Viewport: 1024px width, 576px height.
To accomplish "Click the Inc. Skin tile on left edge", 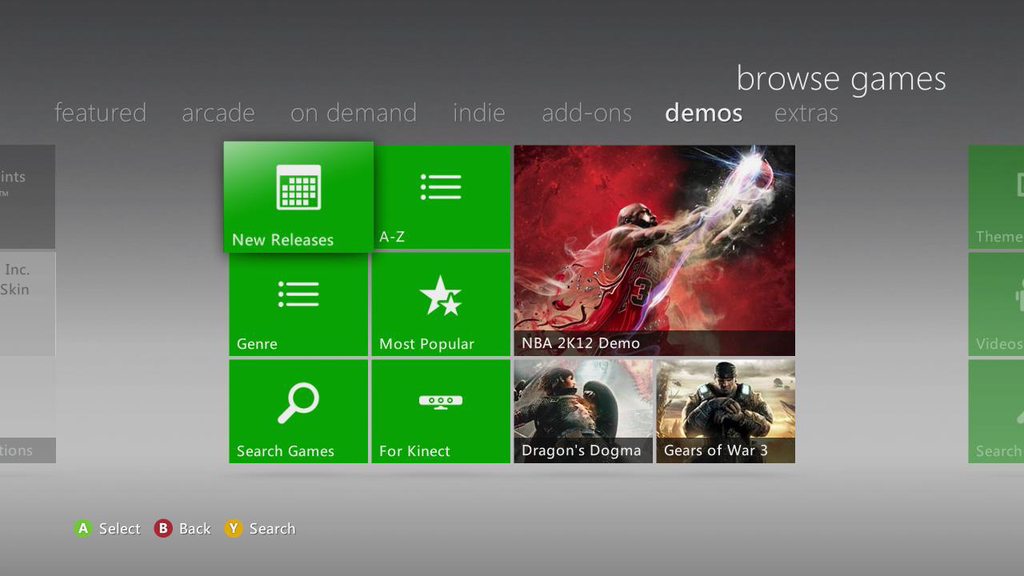I will coord(27,304).
